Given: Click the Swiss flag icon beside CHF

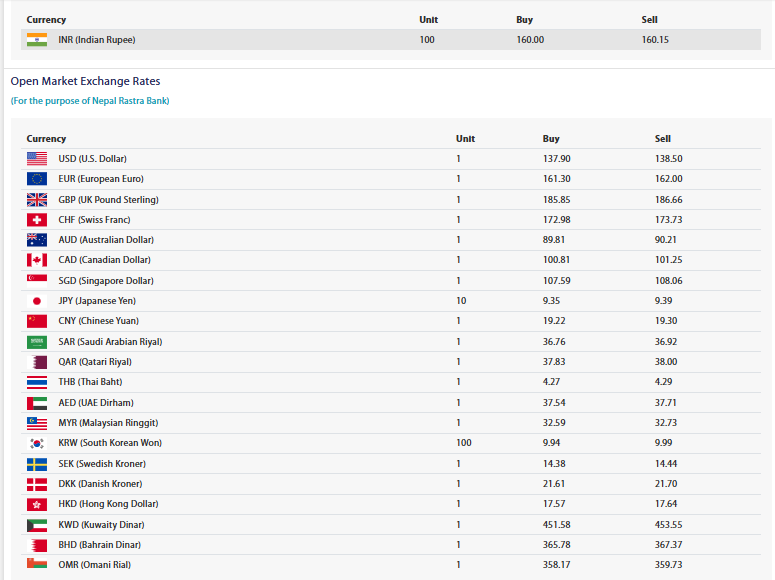Looking at the screenshot, I should point(37,220).
